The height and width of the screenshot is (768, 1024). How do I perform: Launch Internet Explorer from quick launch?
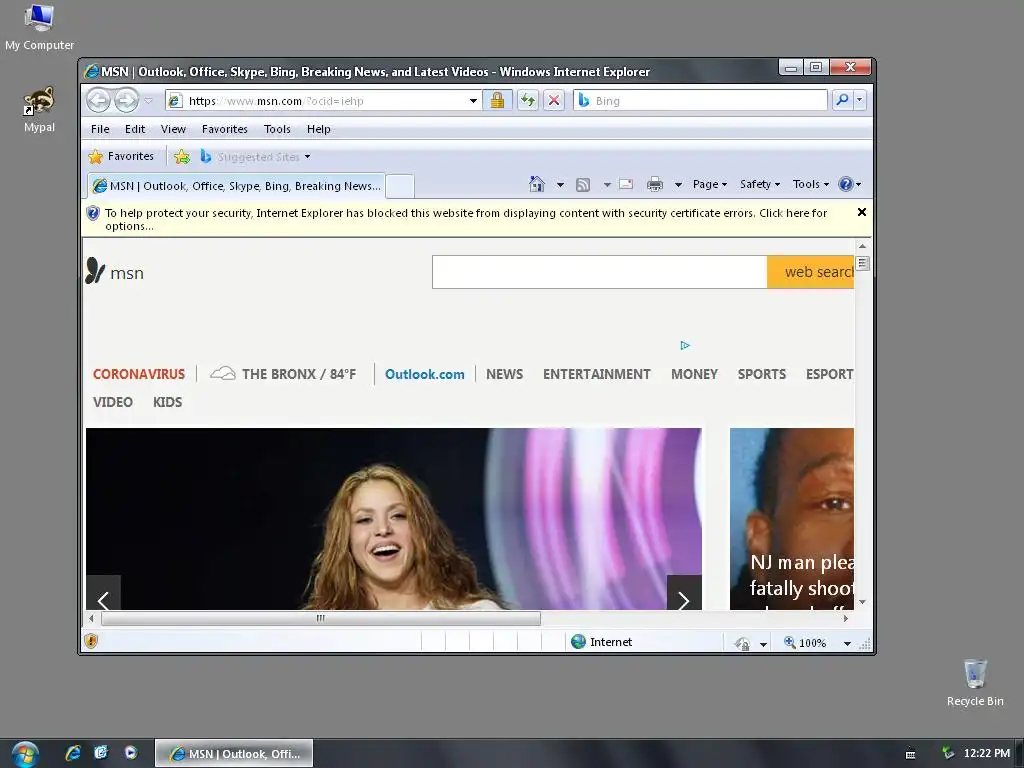click(73, 753)
